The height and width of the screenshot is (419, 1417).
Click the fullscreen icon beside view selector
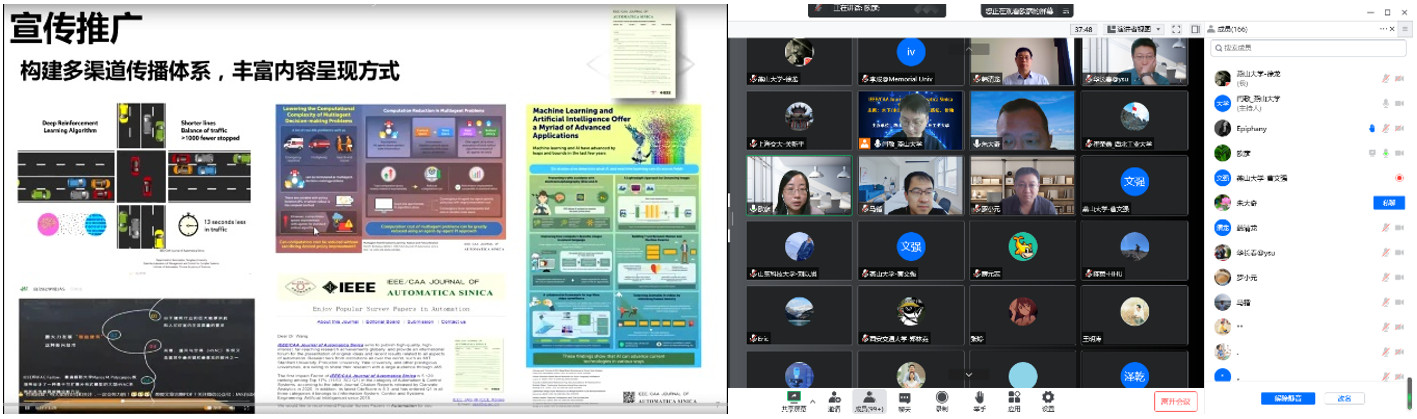coord(1177,29)
